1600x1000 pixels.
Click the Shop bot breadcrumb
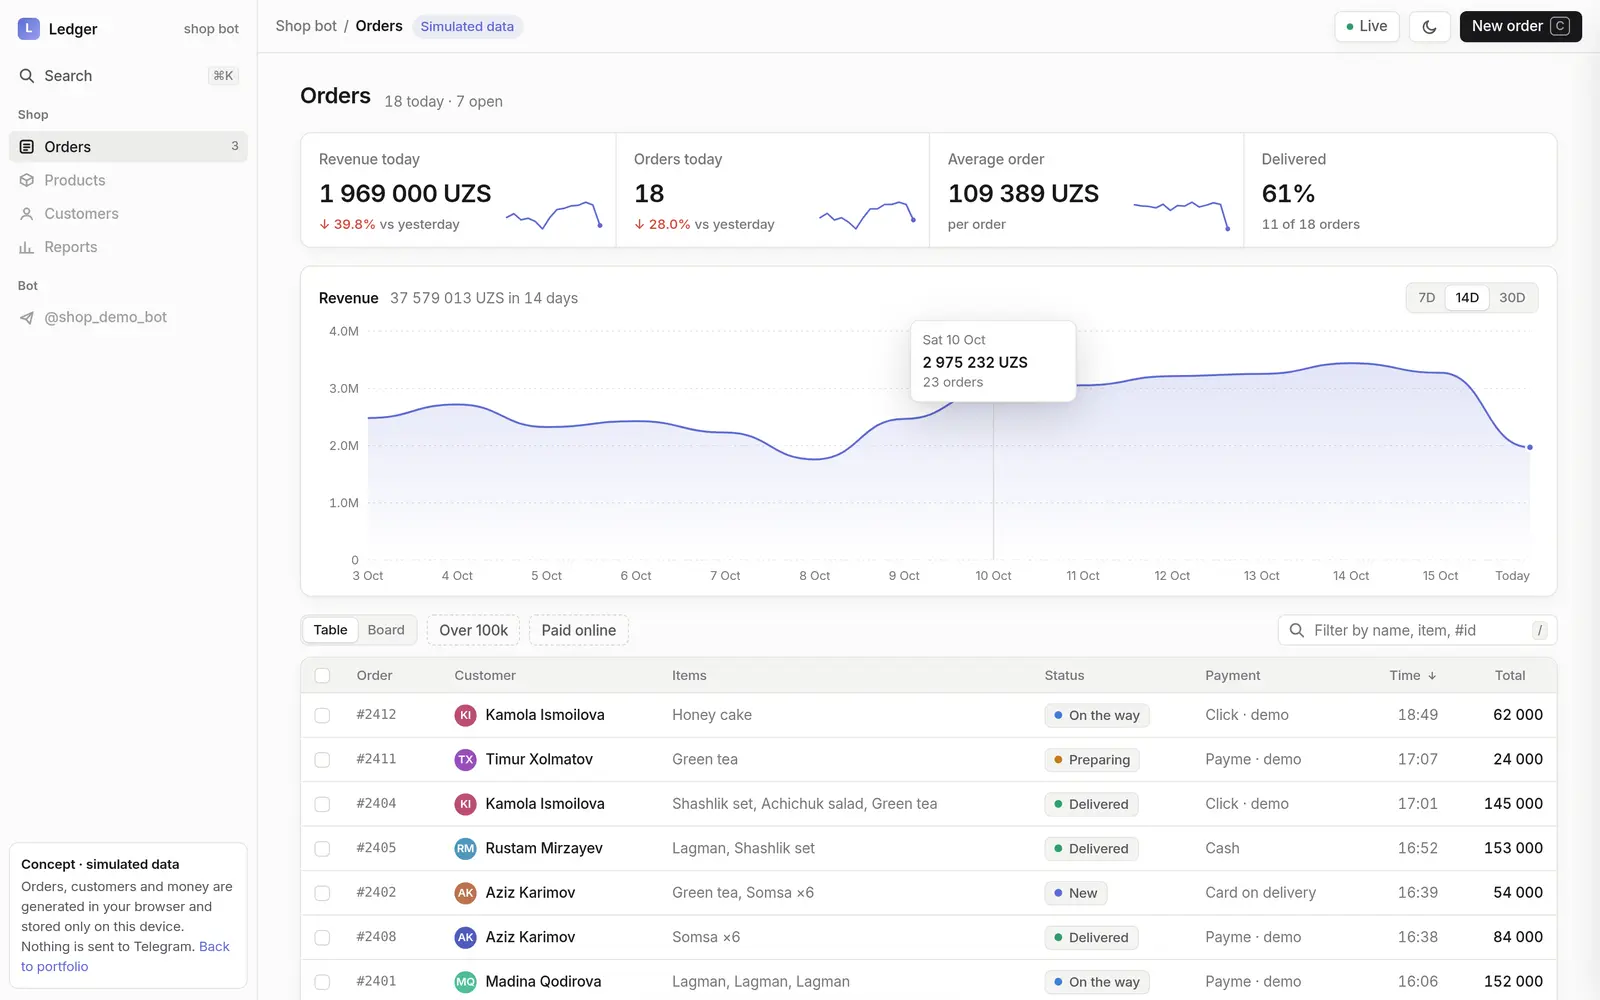point(306,26)
